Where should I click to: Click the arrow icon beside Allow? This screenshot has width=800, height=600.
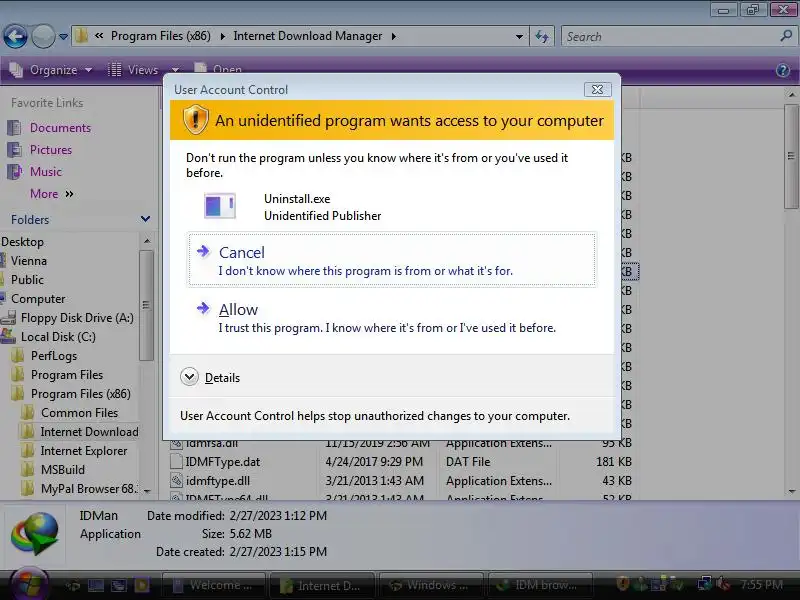click(203, 308)
